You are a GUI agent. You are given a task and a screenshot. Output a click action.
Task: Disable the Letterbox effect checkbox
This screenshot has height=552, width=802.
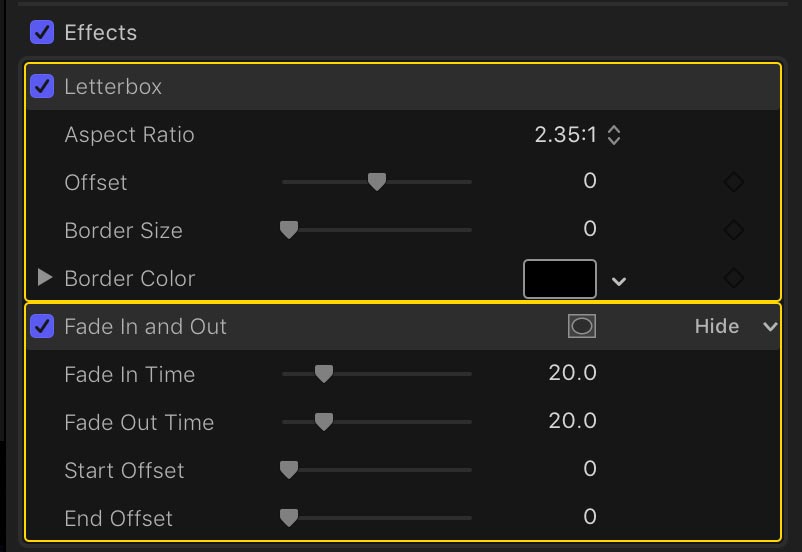pos(42,86)
